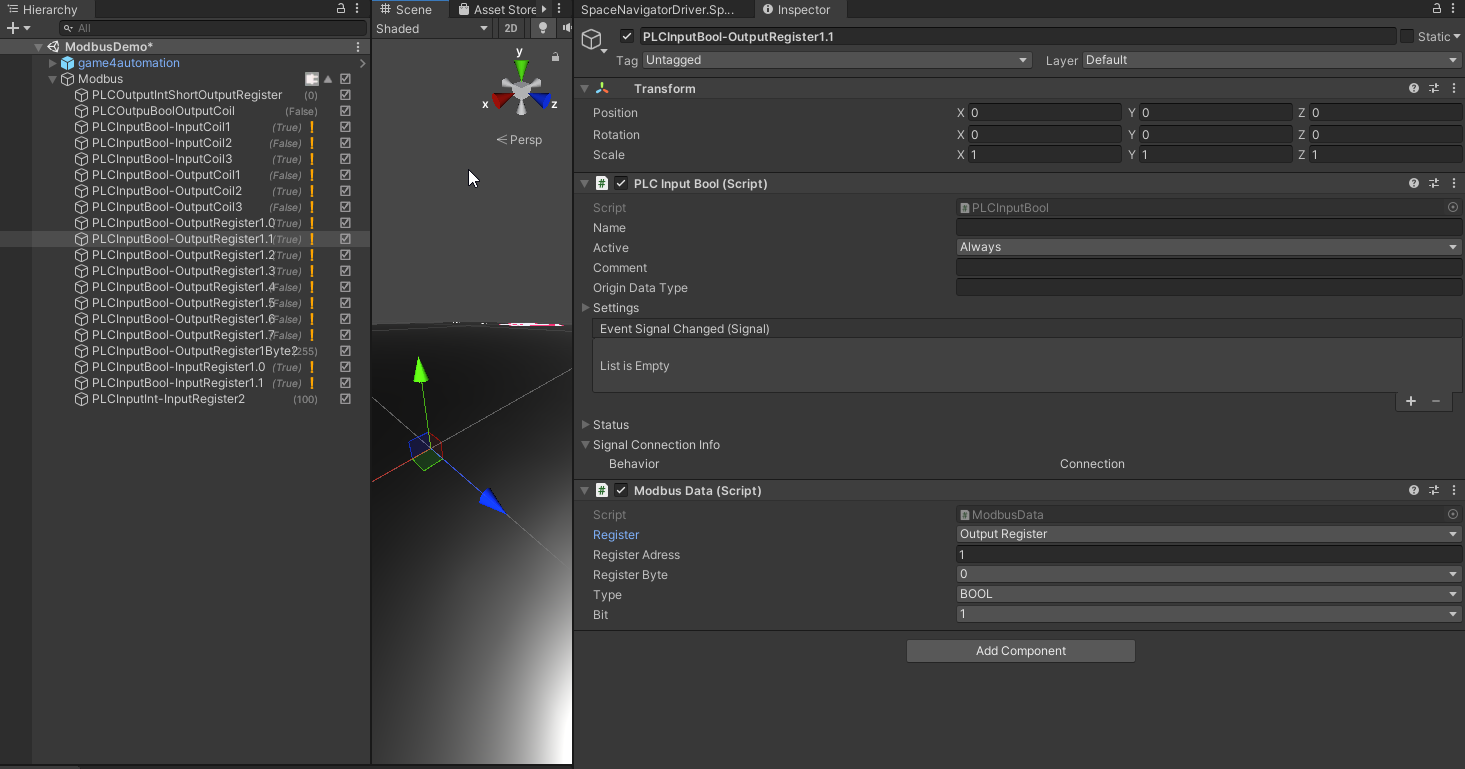Viewport: 1465px width, 769px height.
Task: Toggle scene lighting lightbulb icon
Action: (x=543, y=28)
